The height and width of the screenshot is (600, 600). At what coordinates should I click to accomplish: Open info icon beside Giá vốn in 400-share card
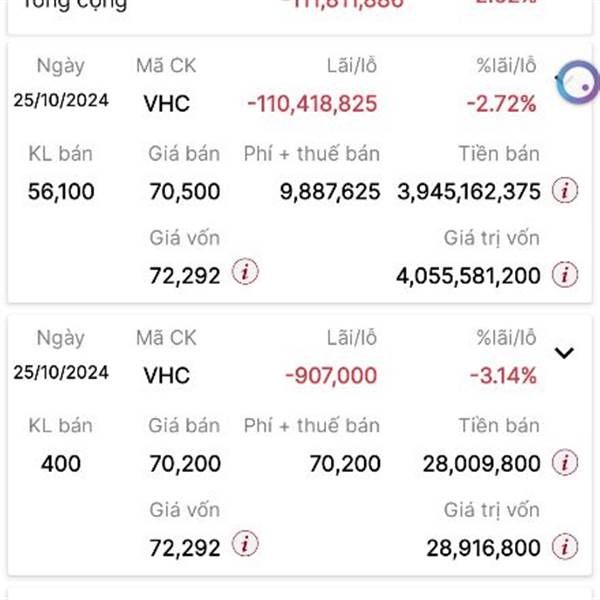pyautogui.click(x=245, y=545)
